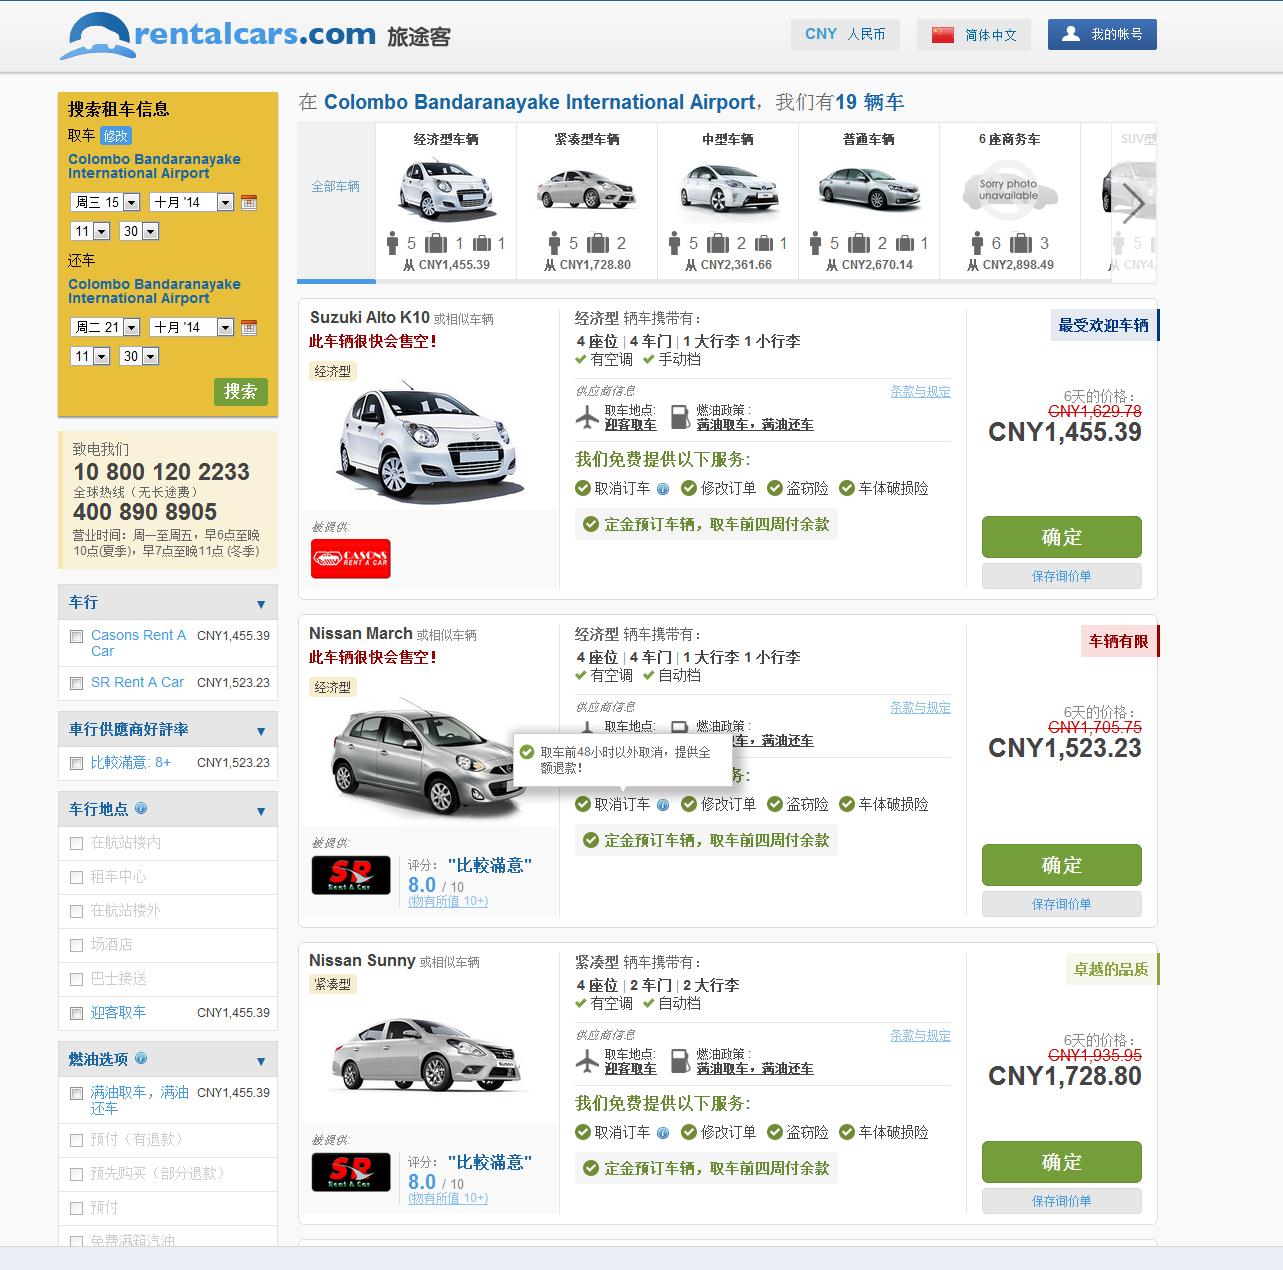Click the Nissan Sunny car photo
This screenshot has width=1283, height=1270.
tap(430, 1055)
